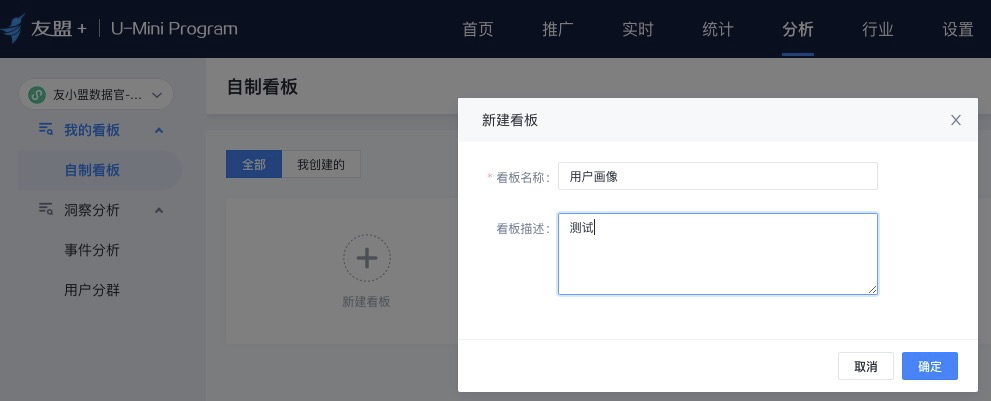Click the dashed plus circle icon
This screenshot has width=991, height=401.
[x=367, y=258]
